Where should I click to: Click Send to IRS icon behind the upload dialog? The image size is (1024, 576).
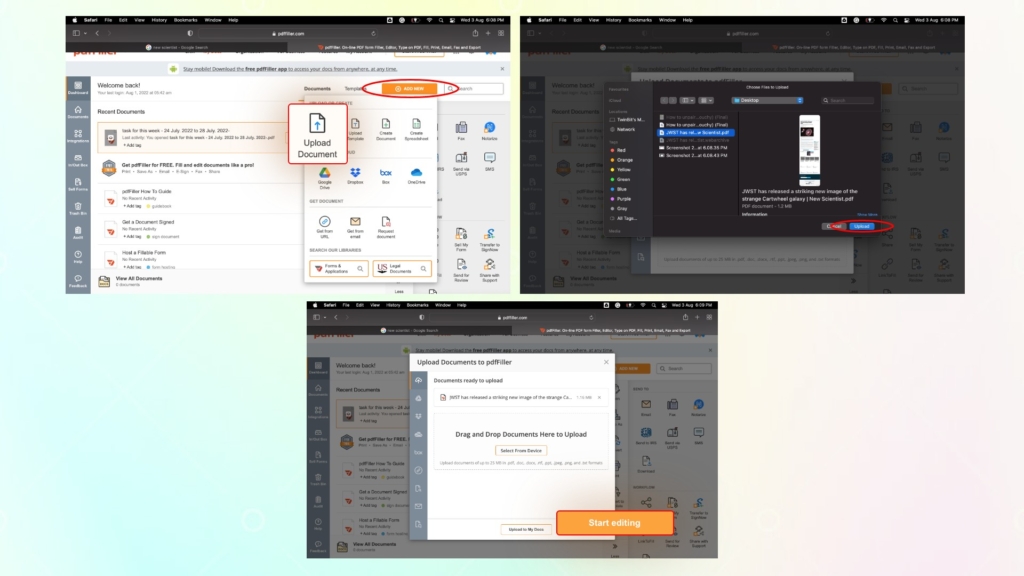(646, 436)
